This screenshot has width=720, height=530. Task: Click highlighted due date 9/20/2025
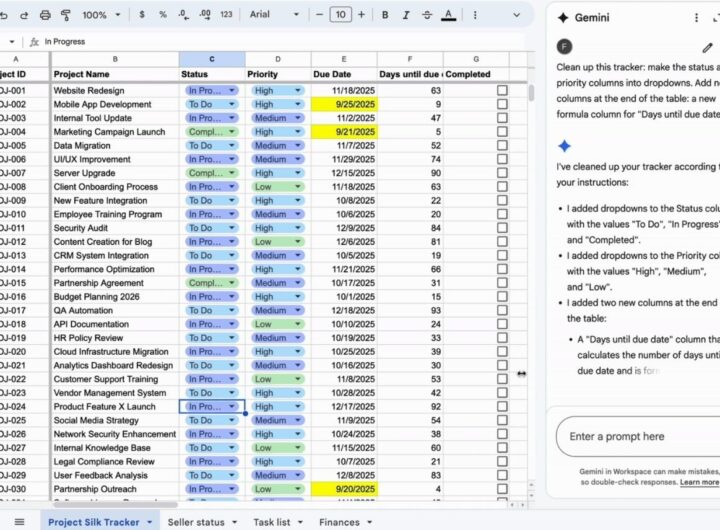(x=344, y=489)
